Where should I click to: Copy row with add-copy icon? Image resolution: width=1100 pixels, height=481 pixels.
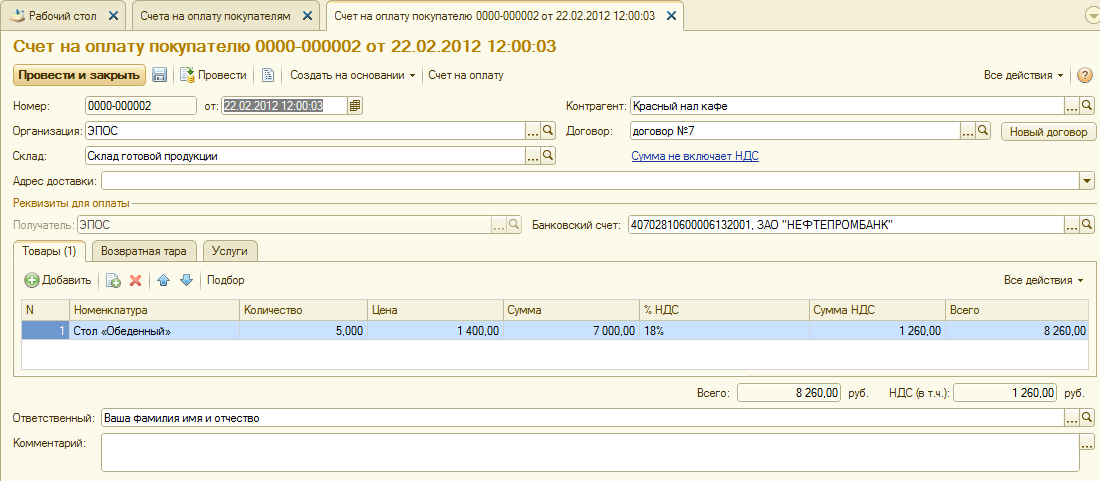tap(113, 280)
